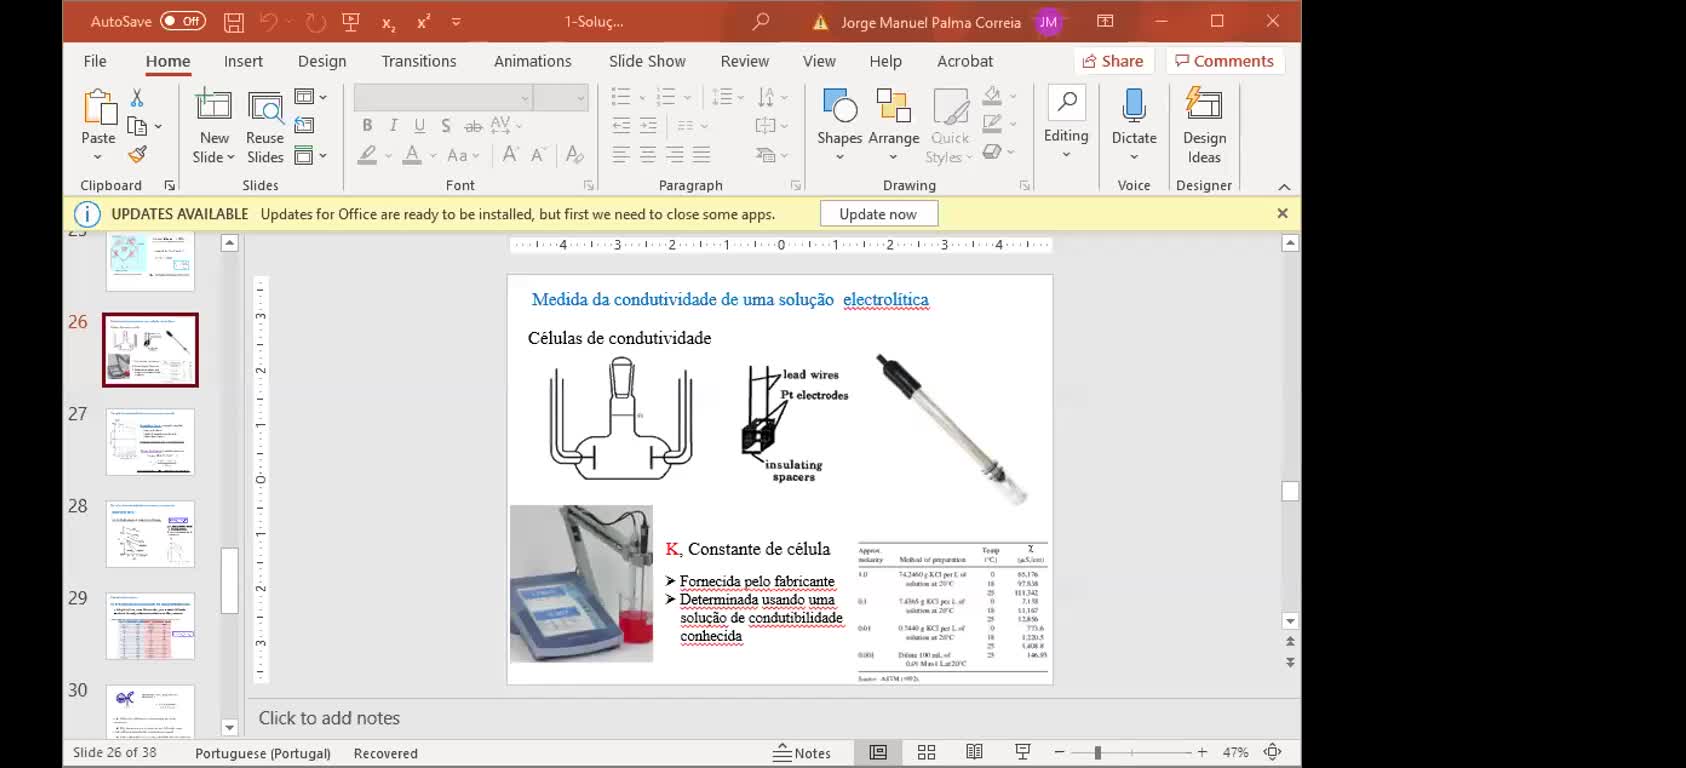The image size is (1686, 768).
Task: Open the Animations ribbon tab
Action: point(532,61)
